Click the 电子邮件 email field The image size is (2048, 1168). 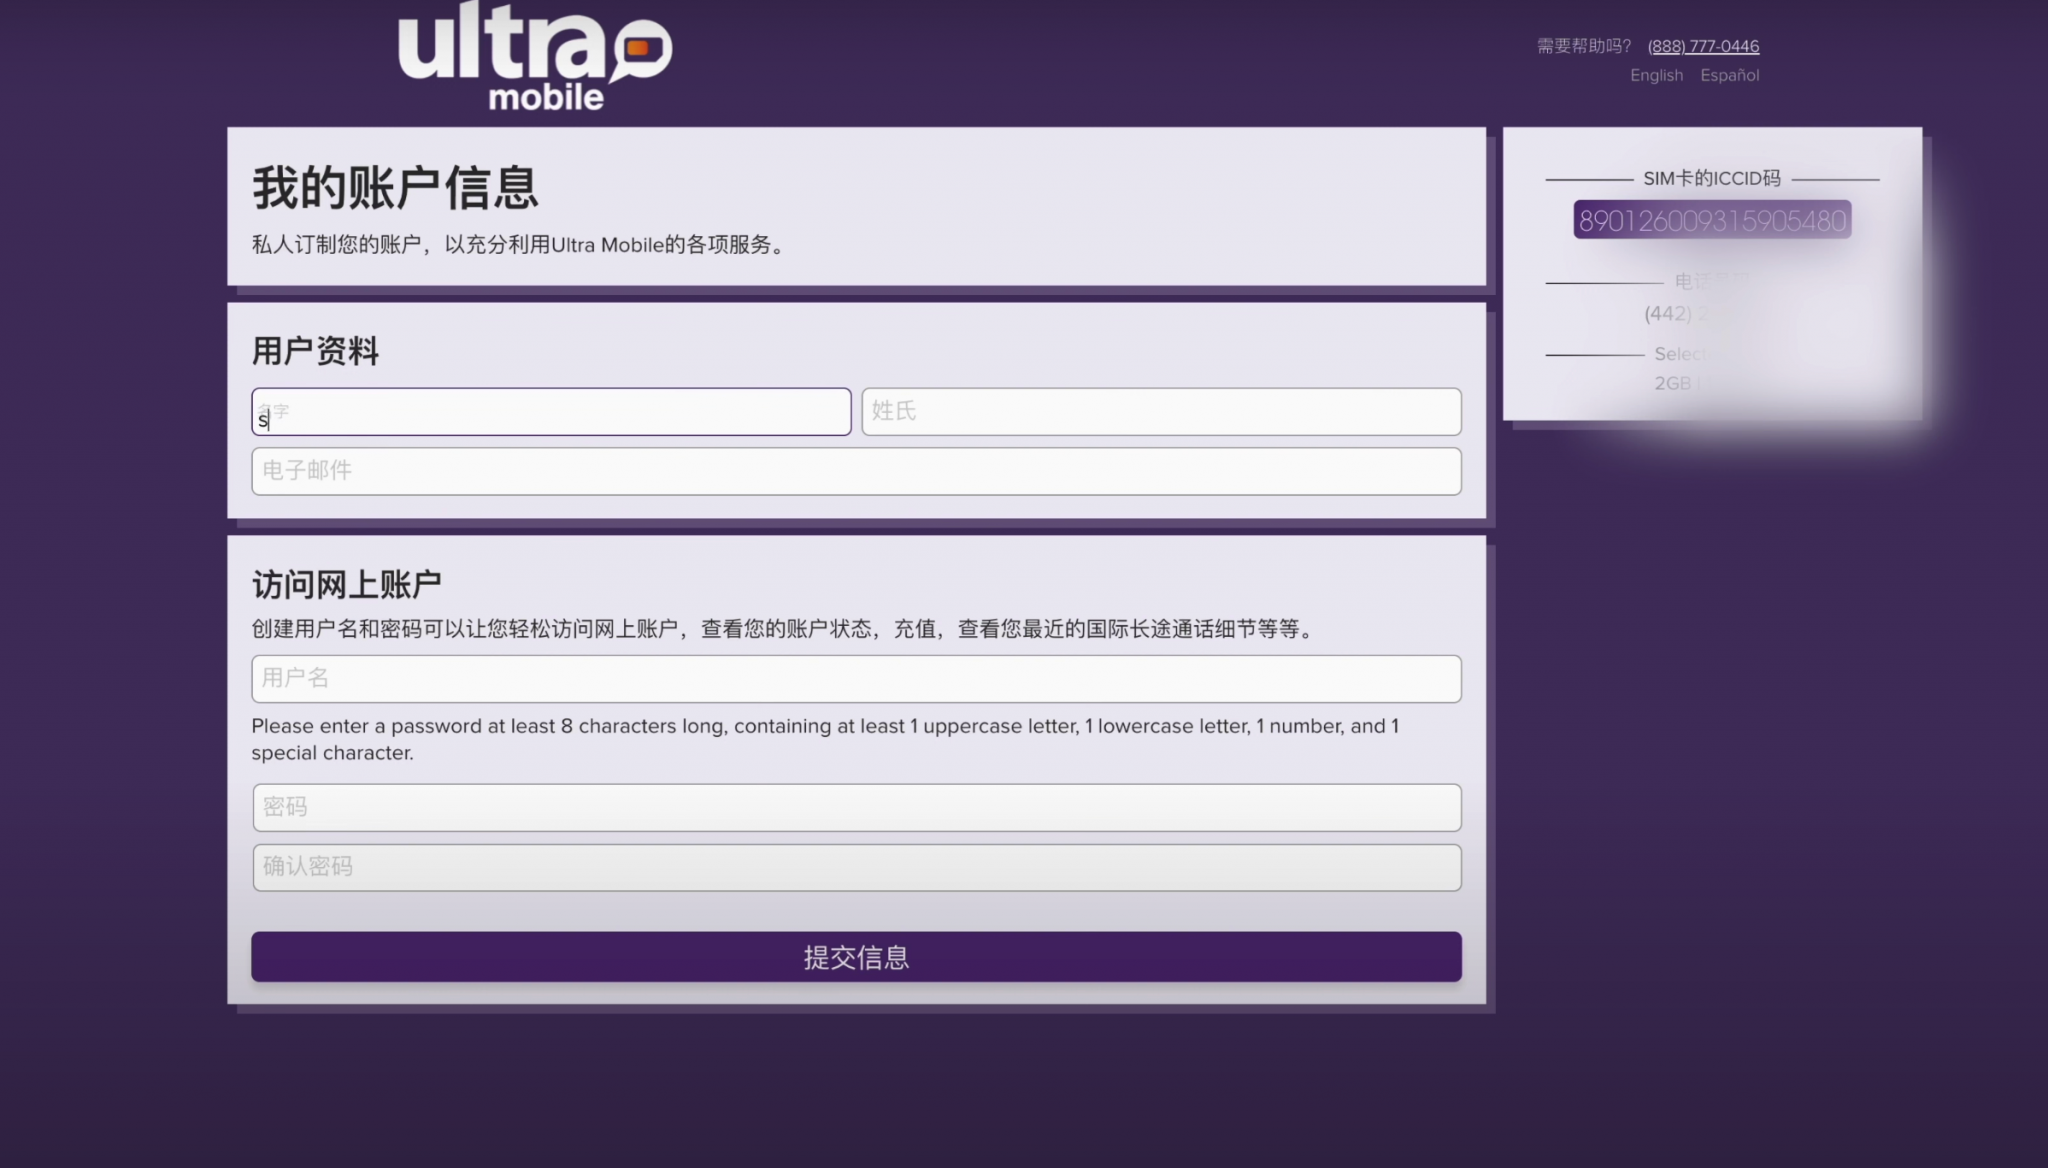tap(856, 471)
